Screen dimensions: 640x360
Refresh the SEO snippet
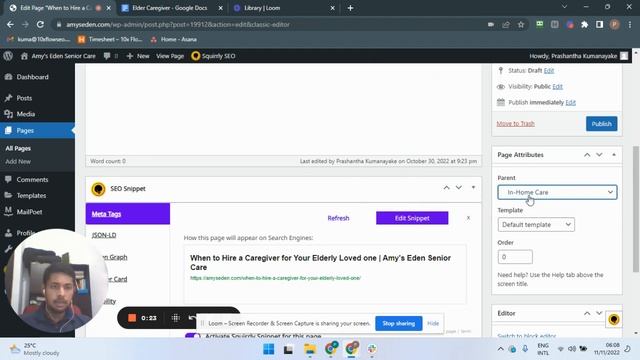pyautogui.click(x=338, y=218)
